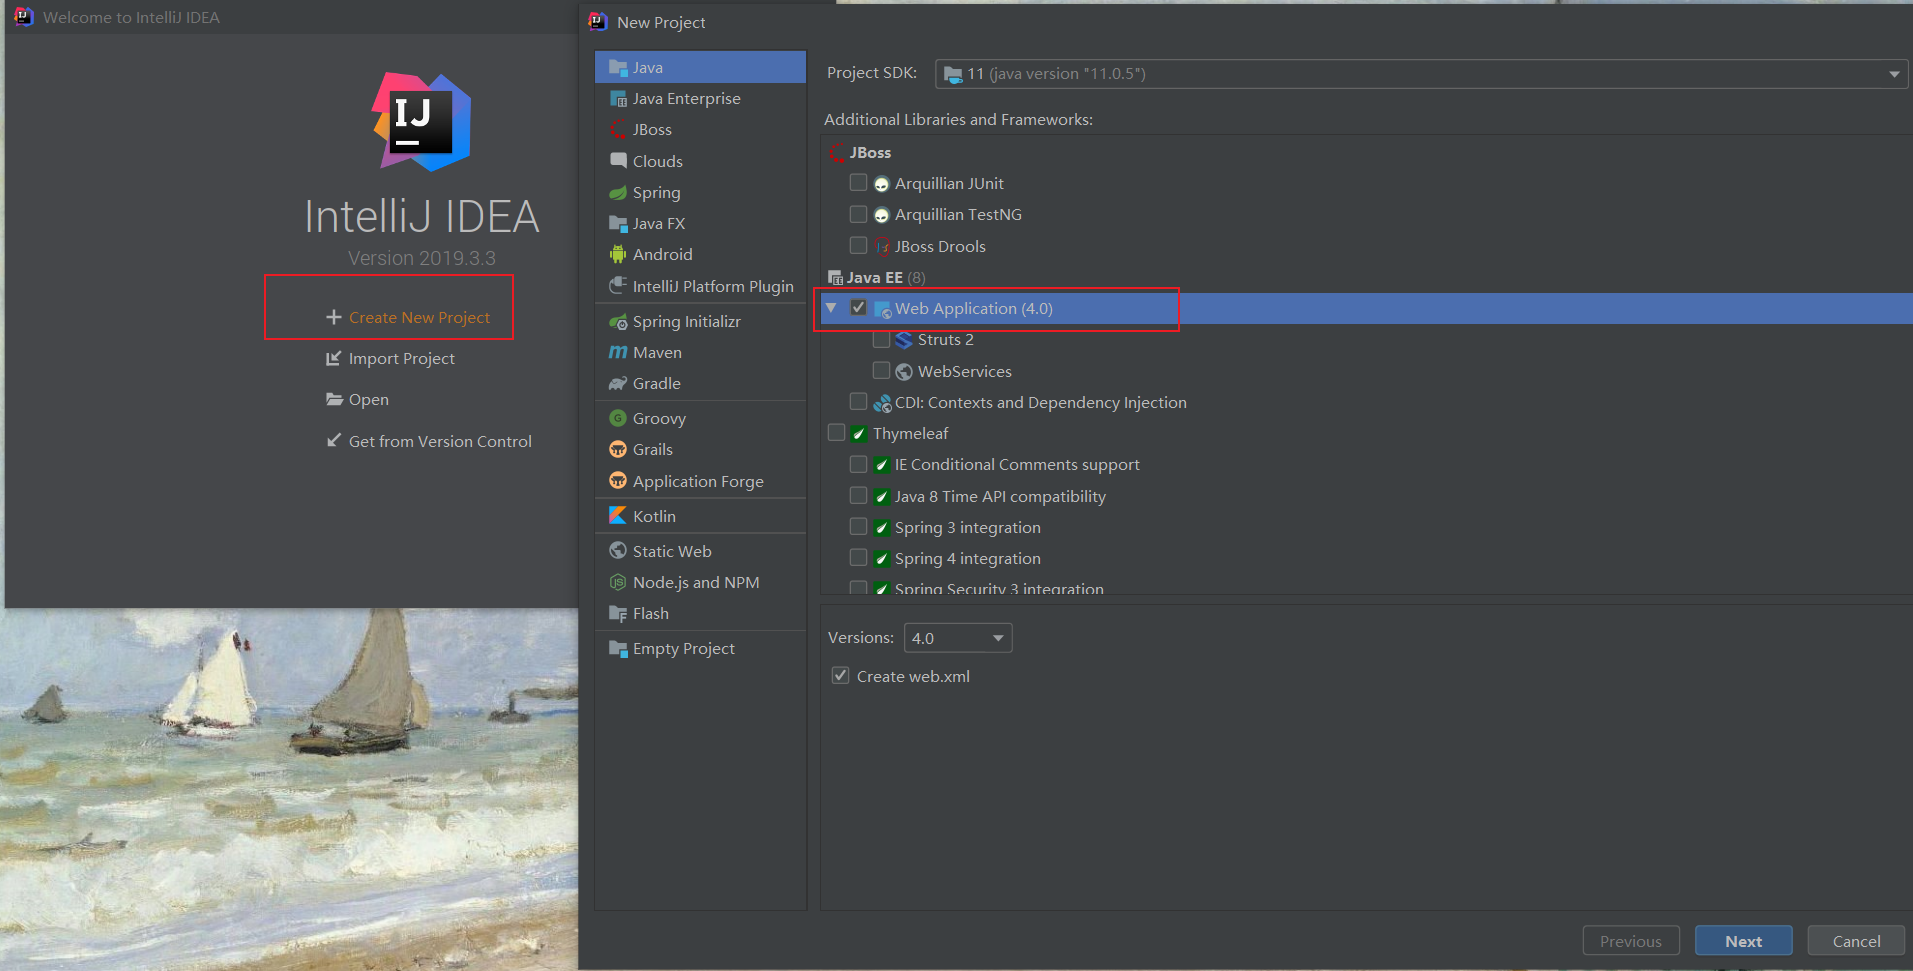Tick the JBoss Drools checkbox

pos(858,245)
